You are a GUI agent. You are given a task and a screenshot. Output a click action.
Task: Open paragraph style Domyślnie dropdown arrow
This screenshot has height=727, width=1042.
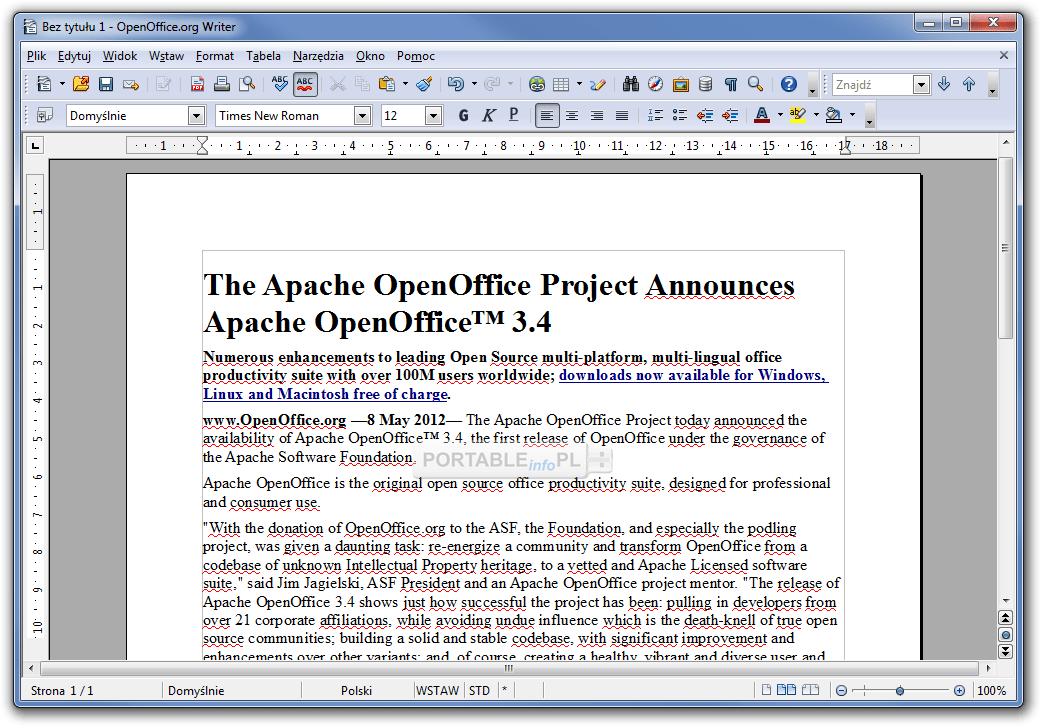click(x=196, y=116)
